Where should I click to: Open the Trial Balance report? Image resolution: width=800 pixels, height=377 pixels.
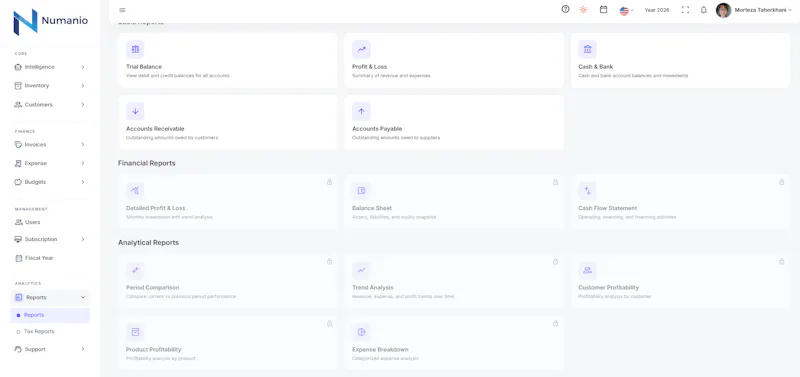pos(228,60)
